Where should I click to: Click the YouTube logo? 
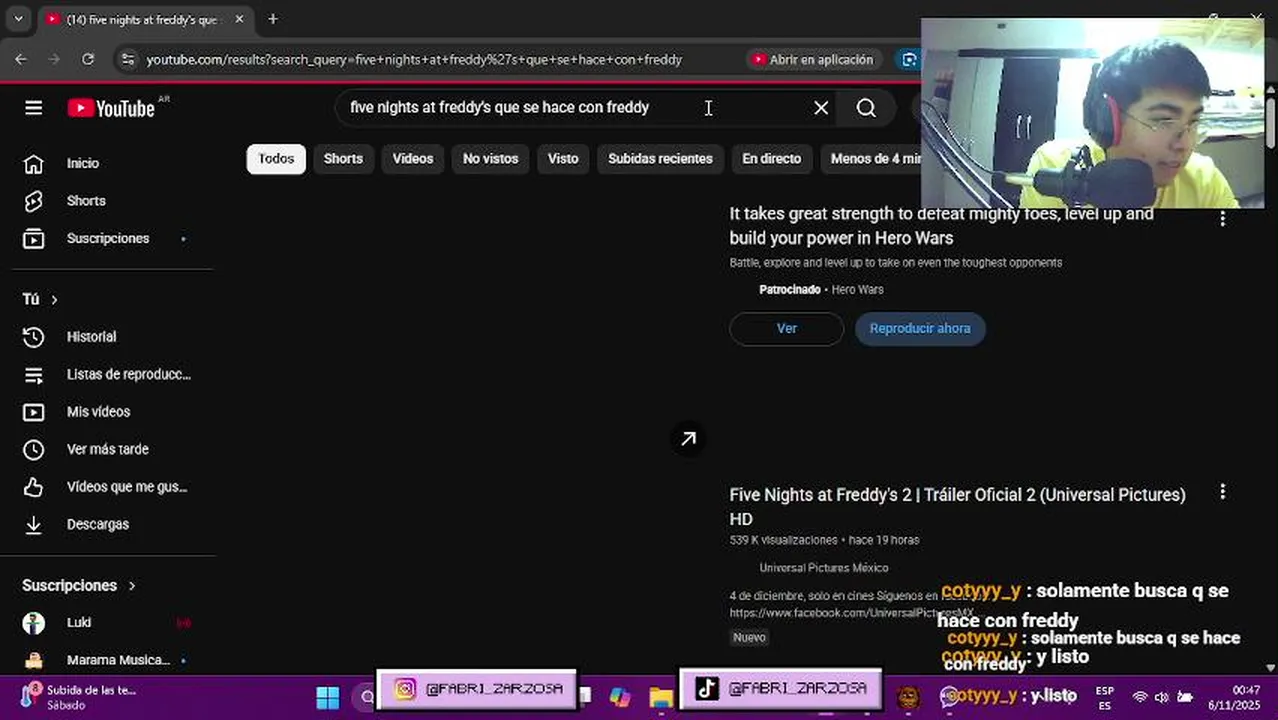tap(111, 108)
